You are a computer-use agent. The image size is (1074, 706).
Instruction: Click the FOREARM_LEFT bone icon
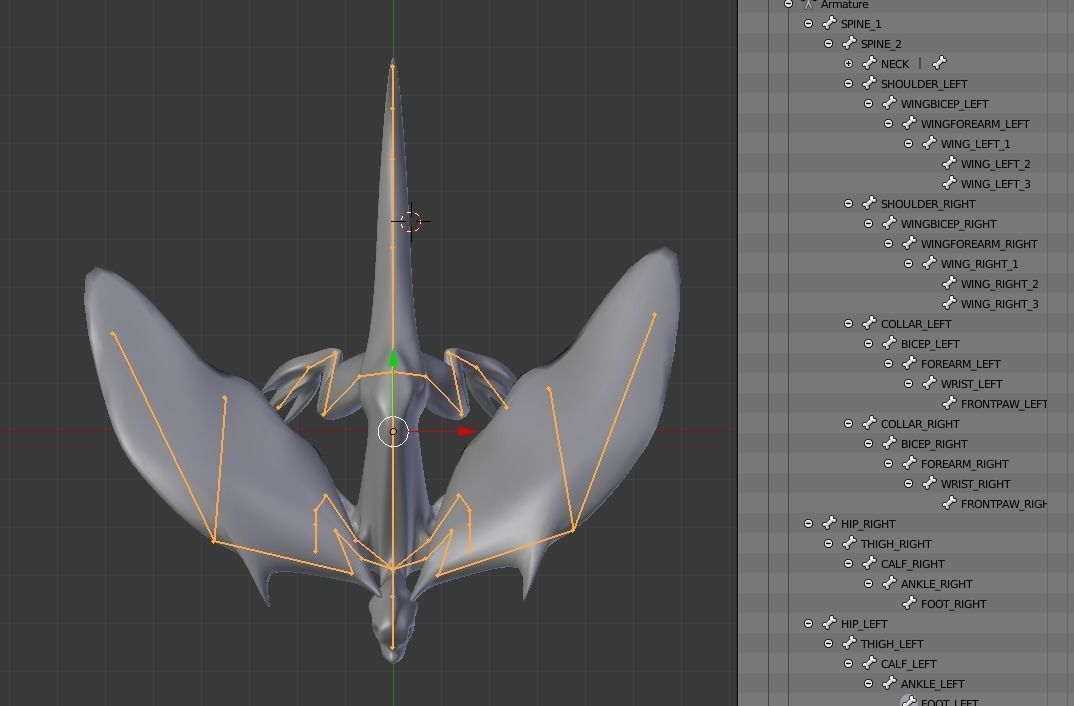pos(910,364)
